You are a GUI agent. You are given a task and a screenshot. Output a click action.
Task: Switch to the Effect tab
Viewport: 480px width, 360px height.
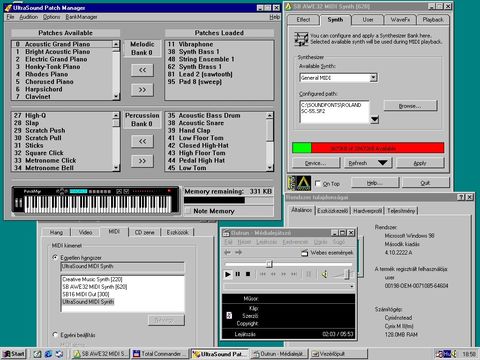tap(303, 20)
